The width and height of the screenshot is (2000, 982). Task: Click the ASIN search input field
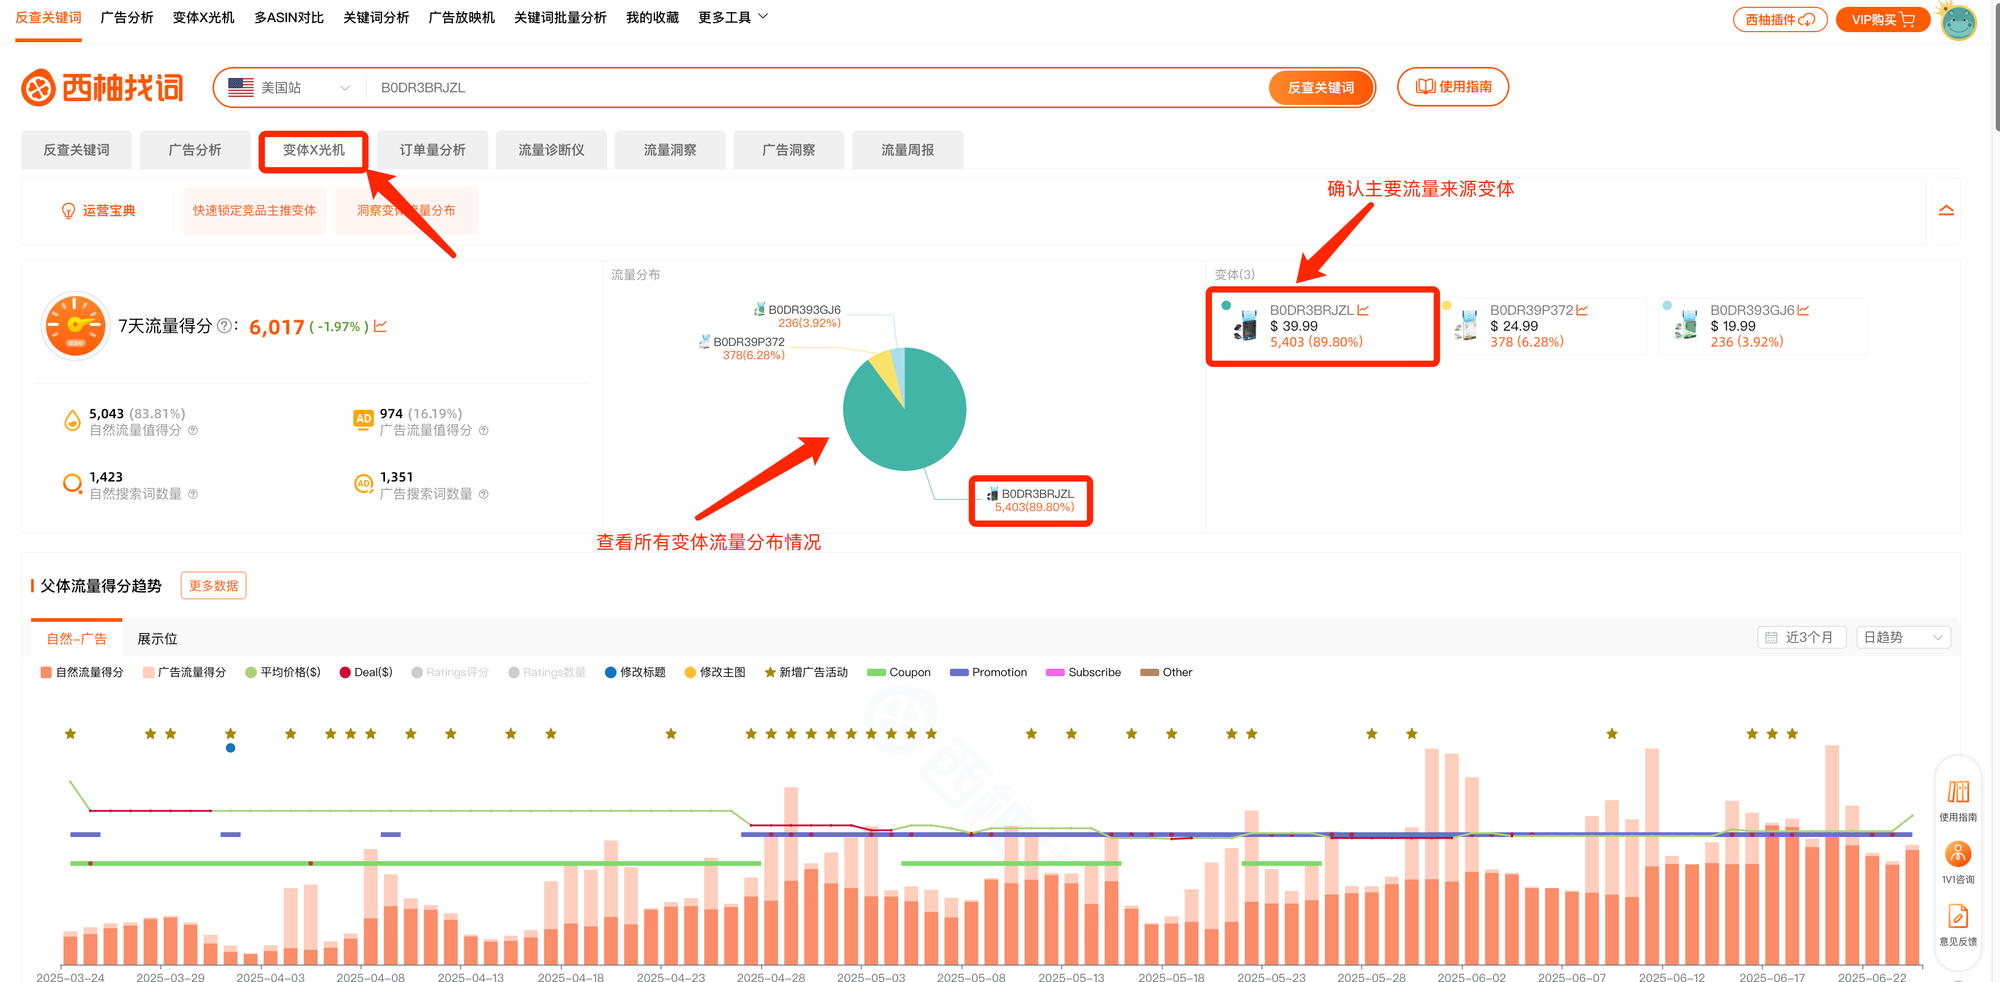point(818,88)
